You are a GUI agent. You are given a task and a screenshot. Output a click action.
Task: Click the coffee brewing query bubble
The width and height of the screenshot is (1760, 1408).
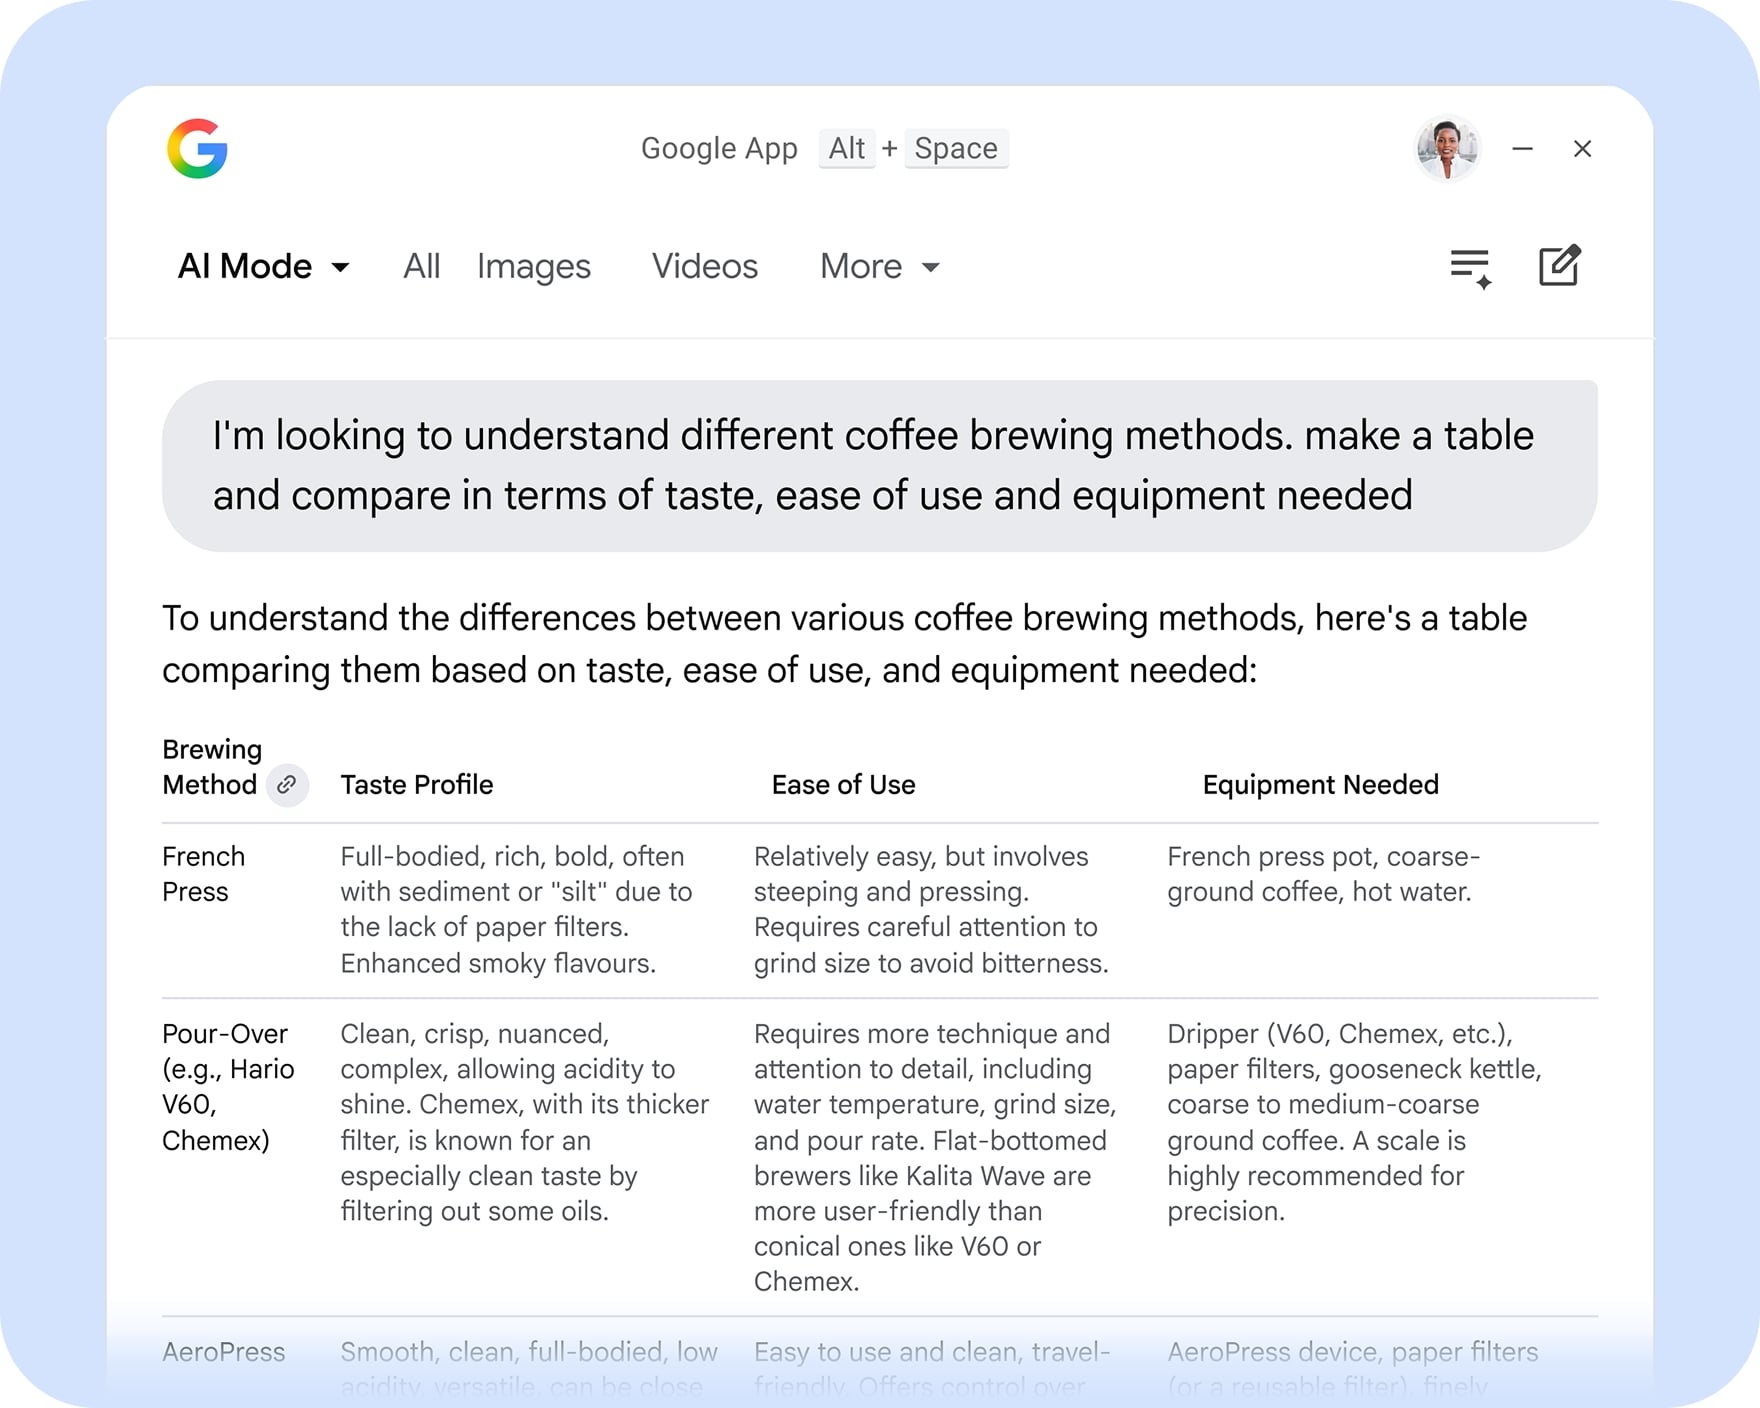pyautogui.click(x=878, y=464)
